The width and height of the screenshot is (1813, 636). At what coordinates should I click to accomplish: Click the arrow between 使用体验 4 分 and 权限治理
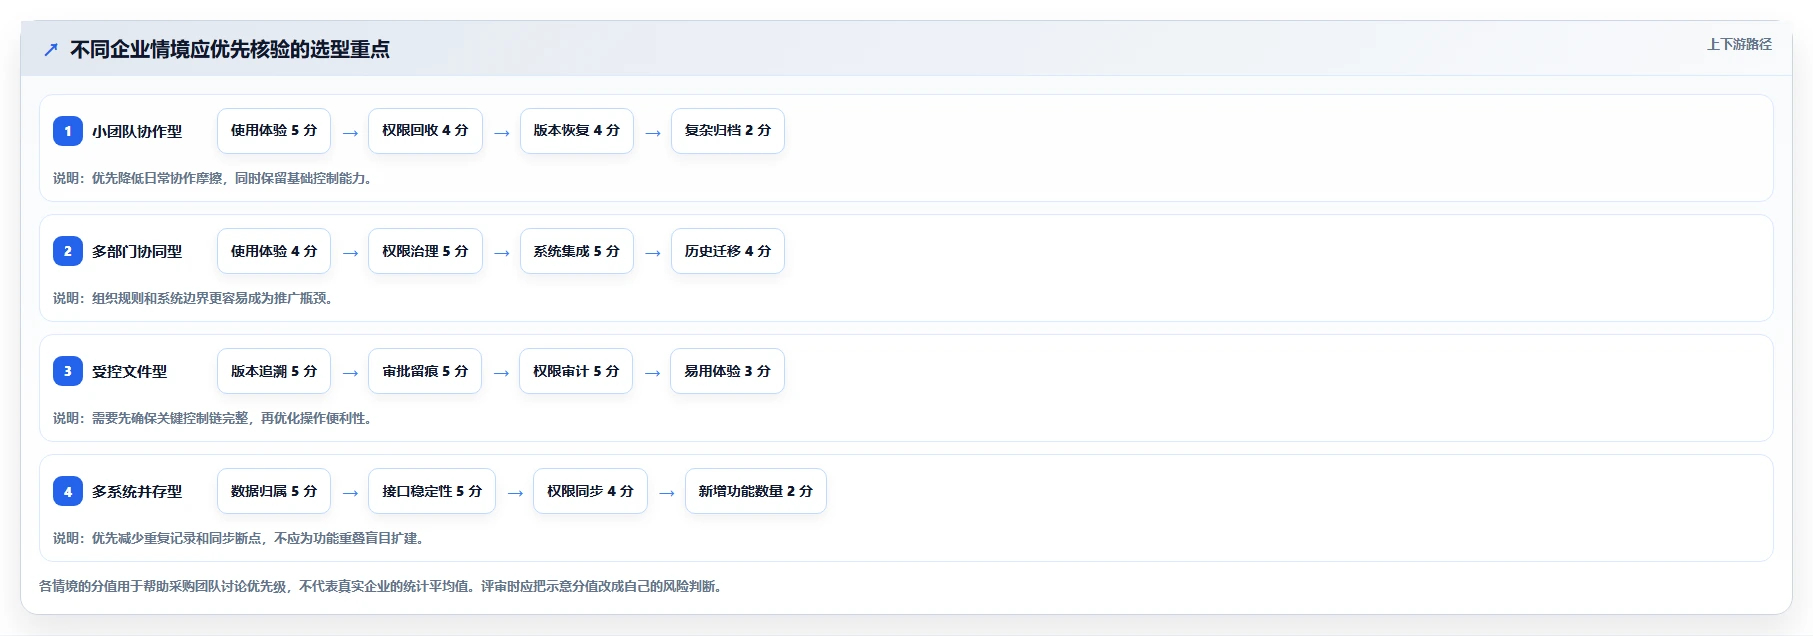tap(350, 253)
